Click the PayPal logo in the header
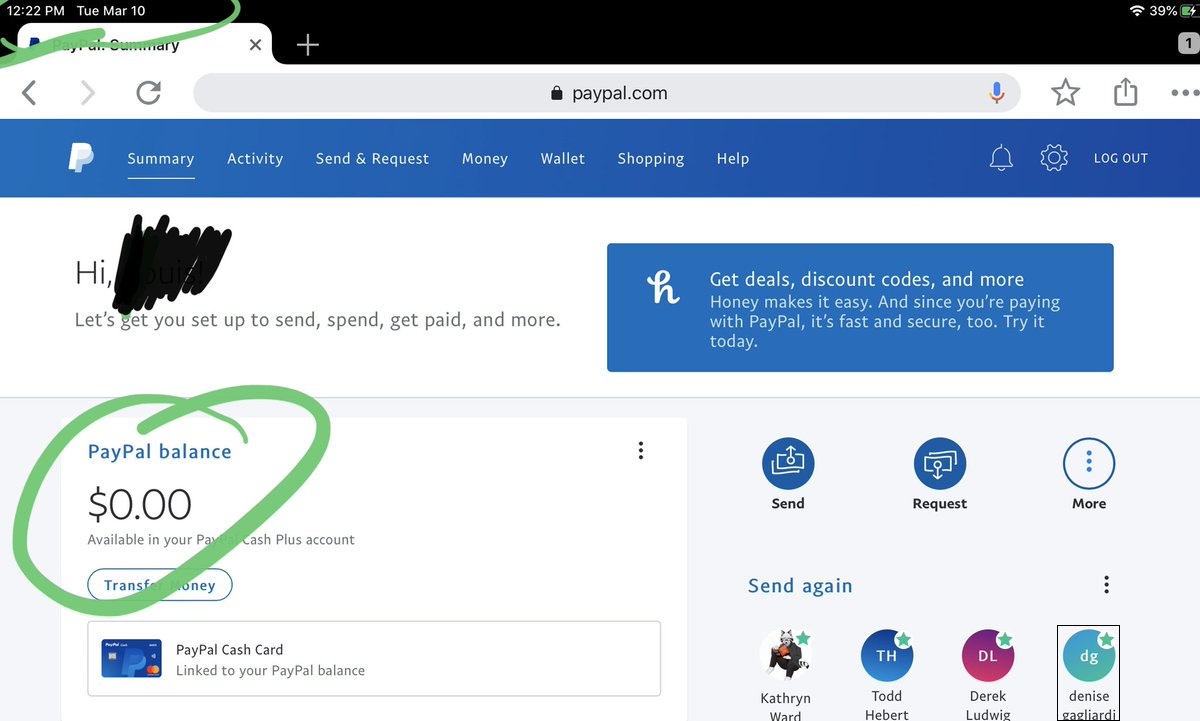 pos(81,158)
